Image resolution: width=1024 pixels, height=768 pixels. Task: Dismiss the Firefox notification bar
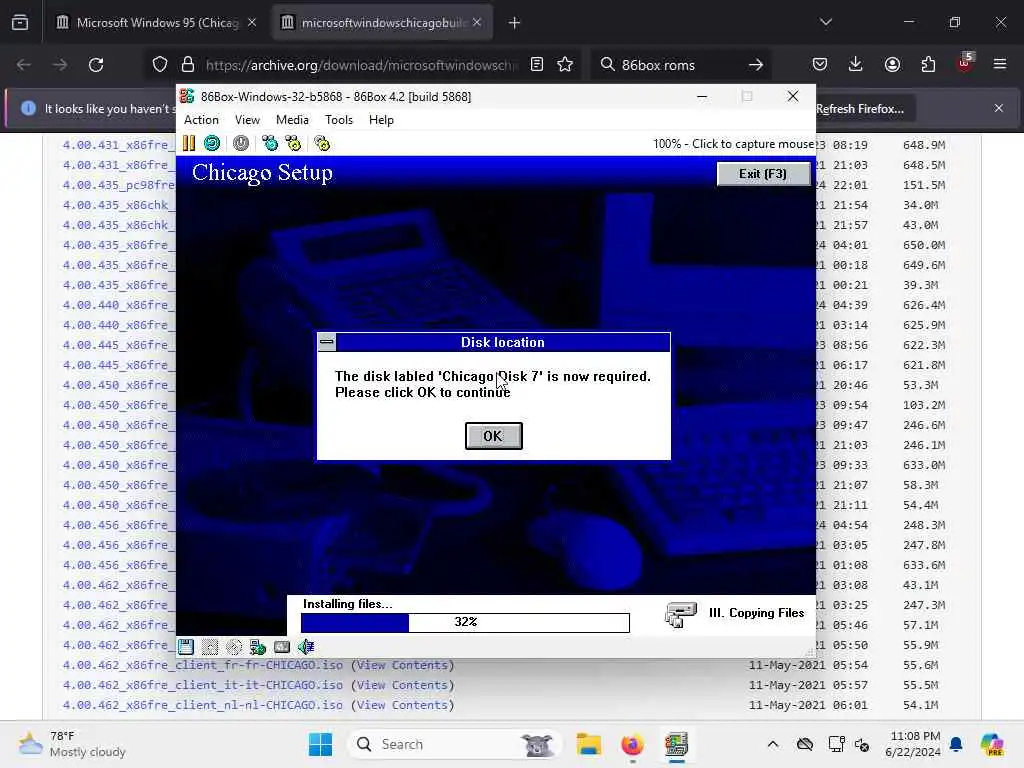pyautogui.click(x=999, y=108)
